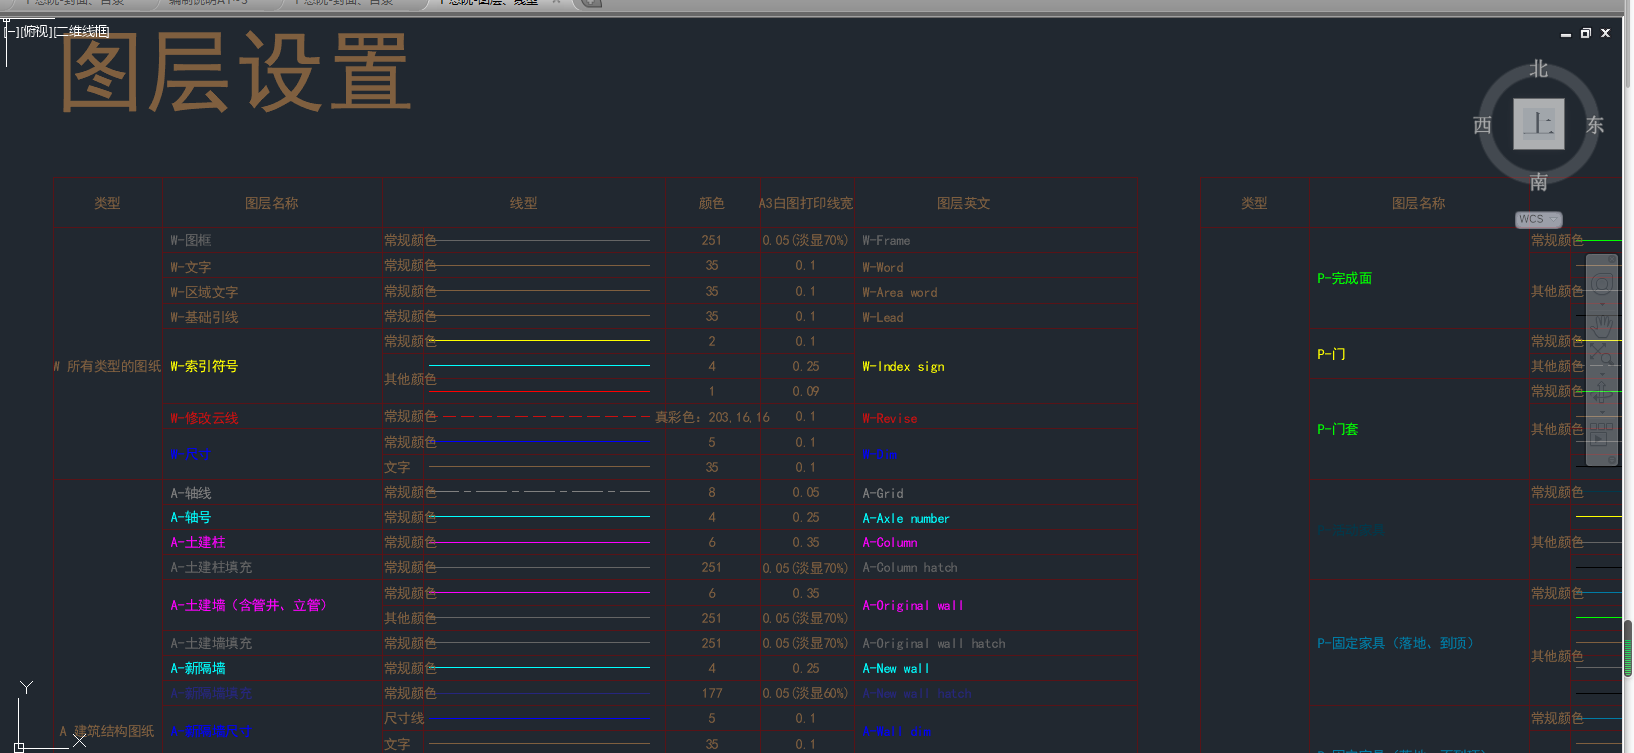Click the A-土建墙（含管井、立管）layer name
The image size is (1634, 753).
click(x=250, y=605)
